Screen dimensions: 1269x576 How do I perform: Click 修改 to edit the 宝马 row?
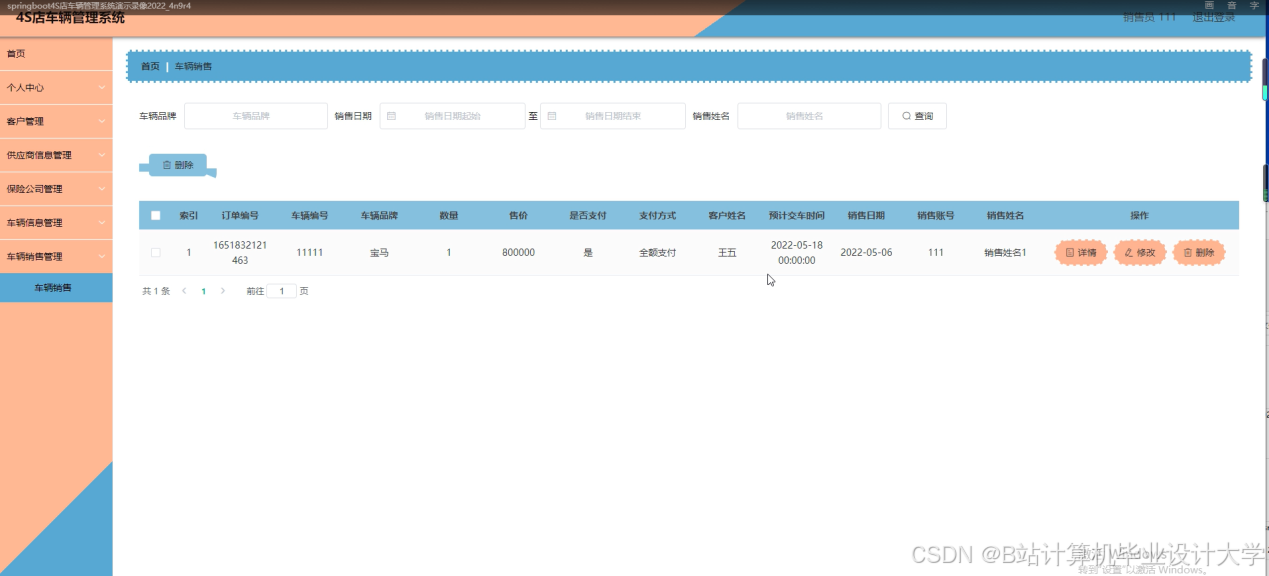point(1139,253)
